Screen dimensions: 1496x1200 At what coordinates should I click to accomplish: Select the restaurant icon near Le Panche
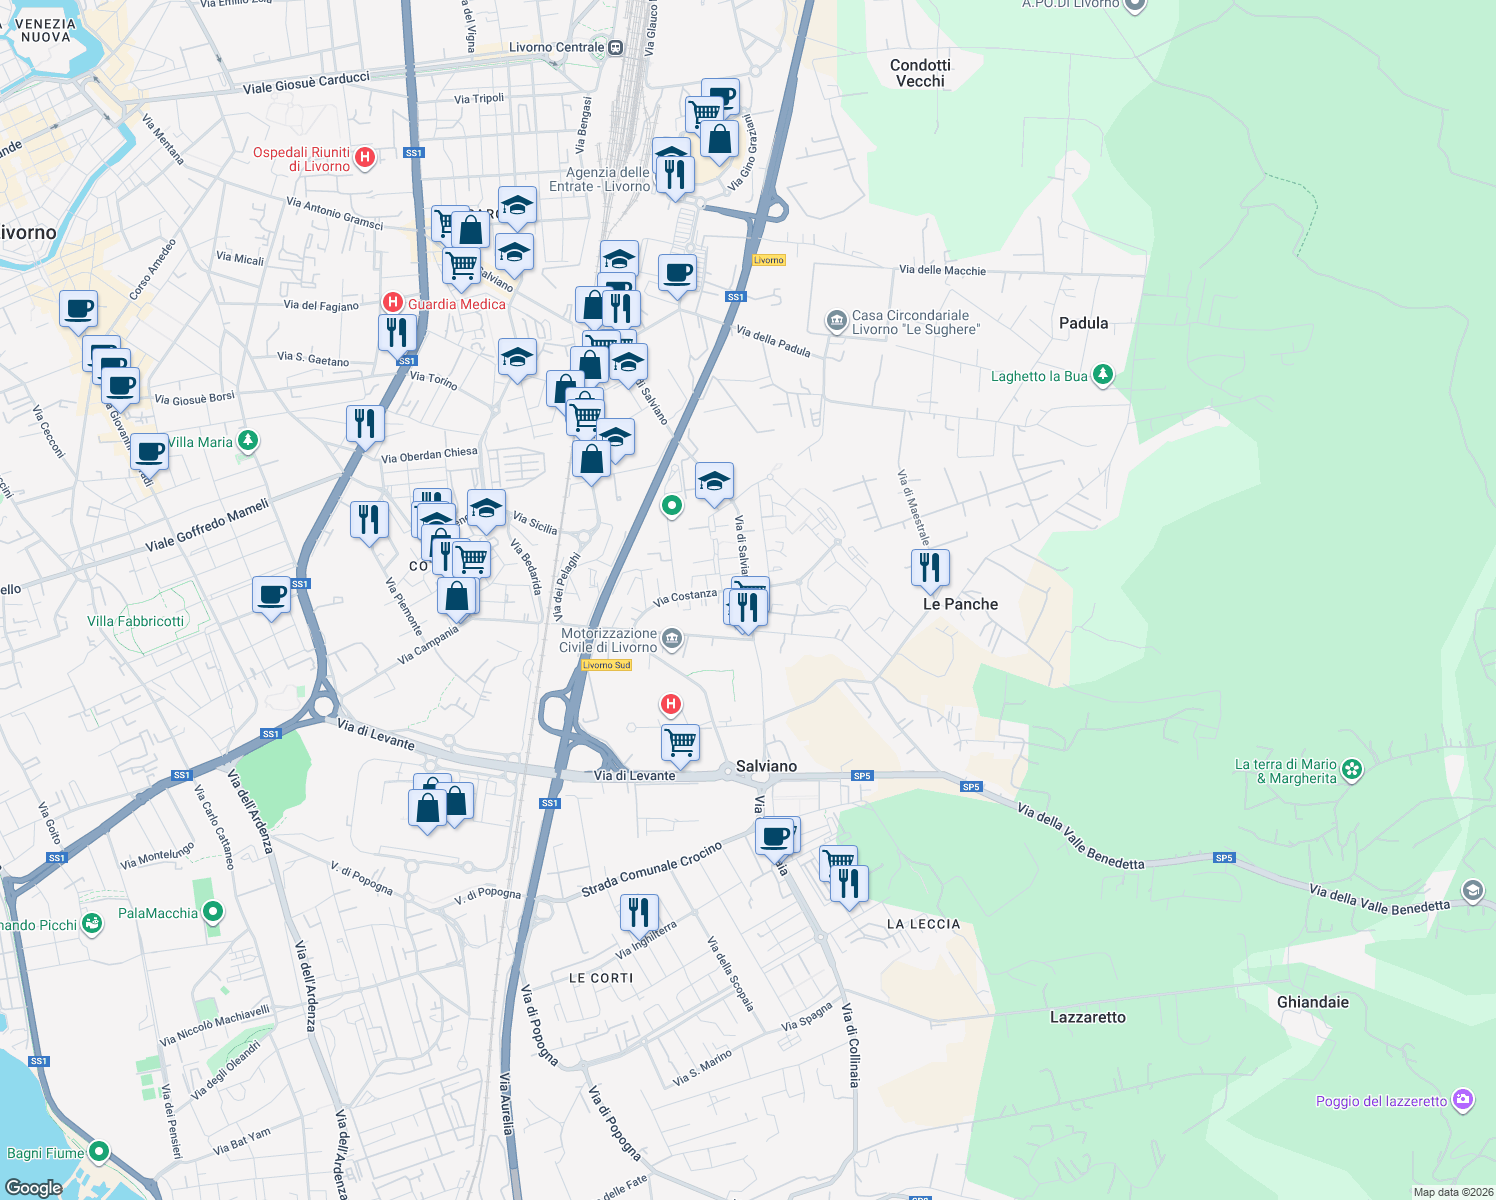click(x=930, y=568)
